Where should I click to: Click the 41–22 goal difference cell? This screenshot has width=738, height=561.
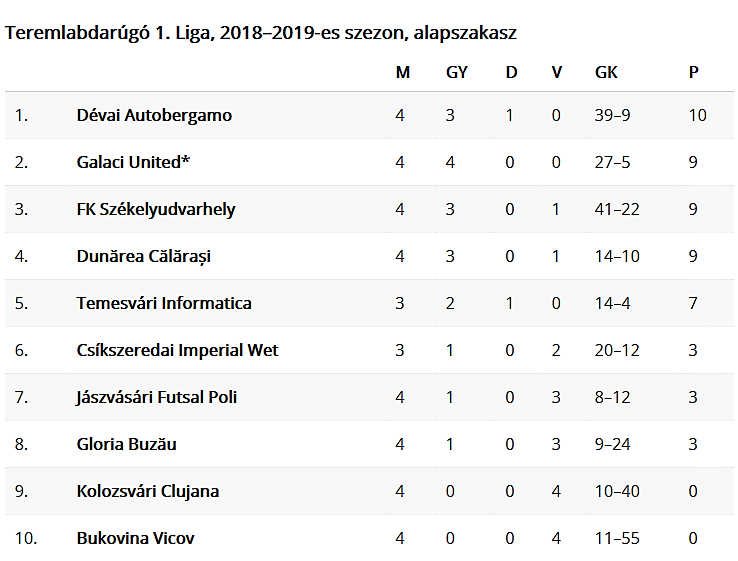pyautogui.click(x=617, y=209)
